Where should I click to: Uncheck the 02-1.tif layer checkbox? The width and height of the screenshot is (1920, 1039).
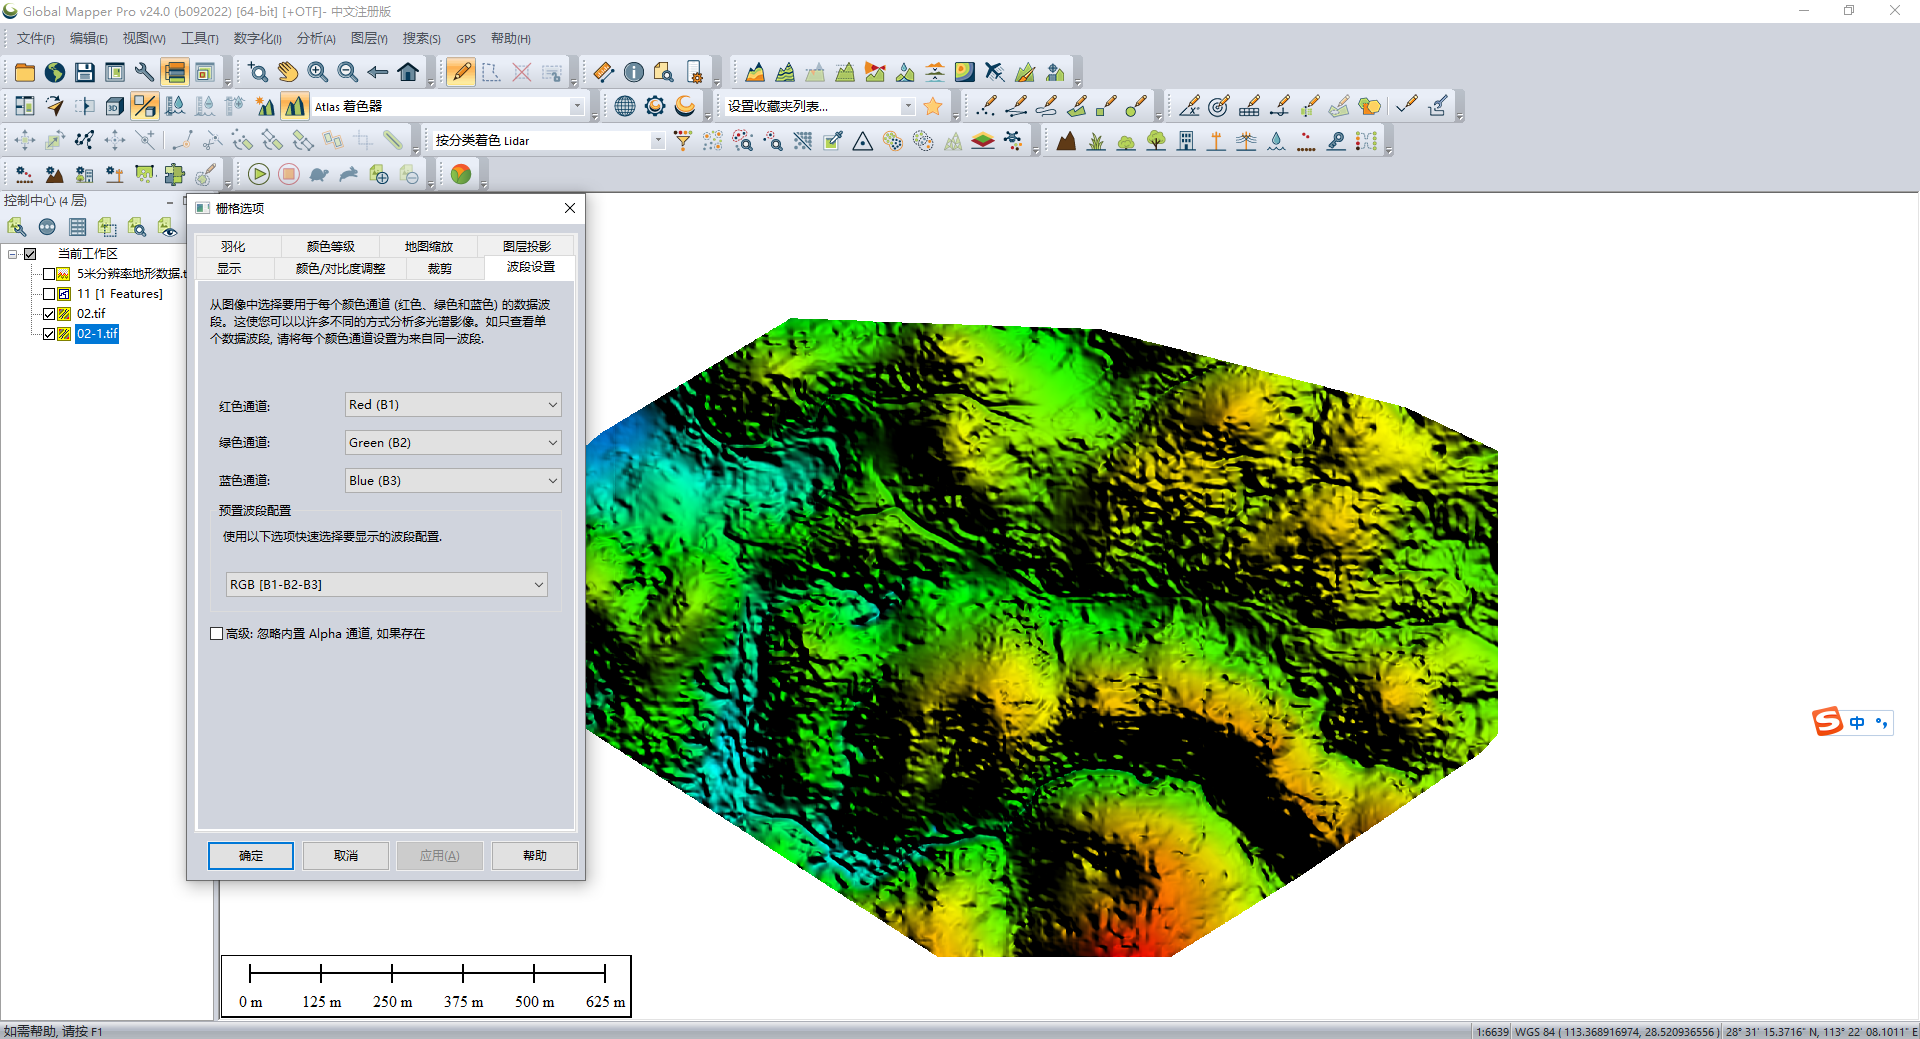[48, 334]
